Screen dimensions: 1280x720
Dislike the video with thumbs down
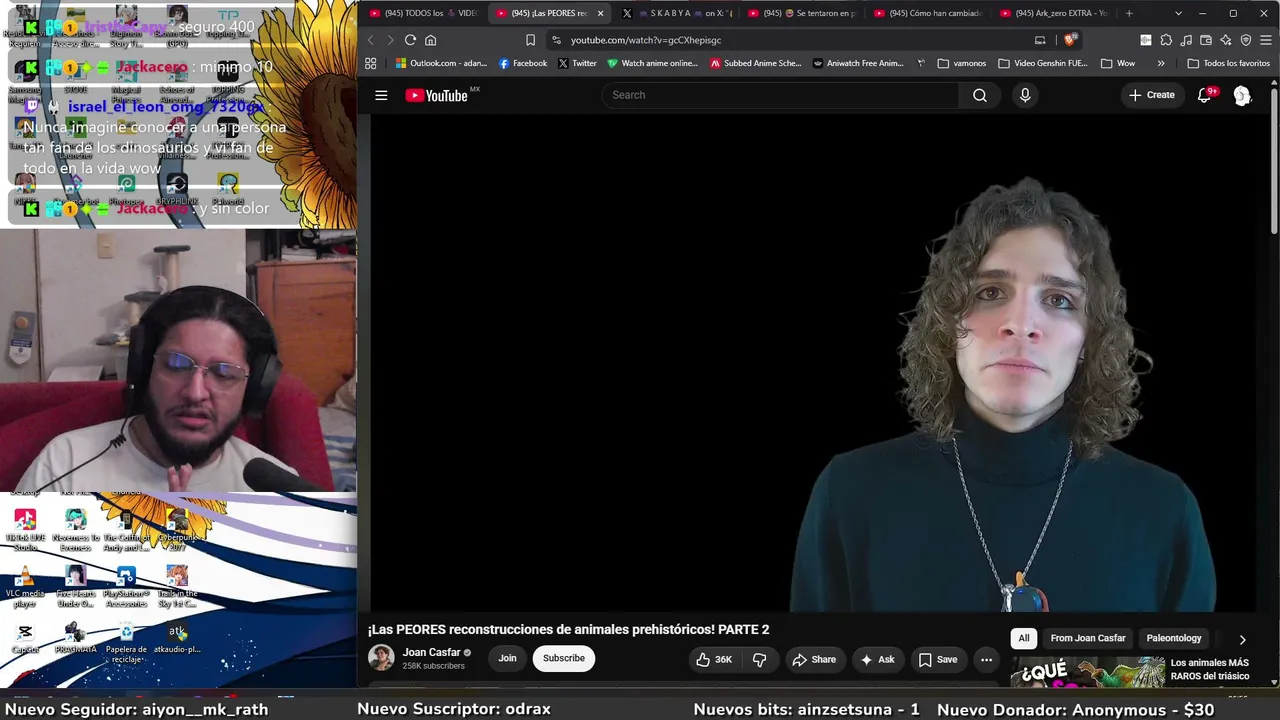pyautogui.click(x=760, y=659)
